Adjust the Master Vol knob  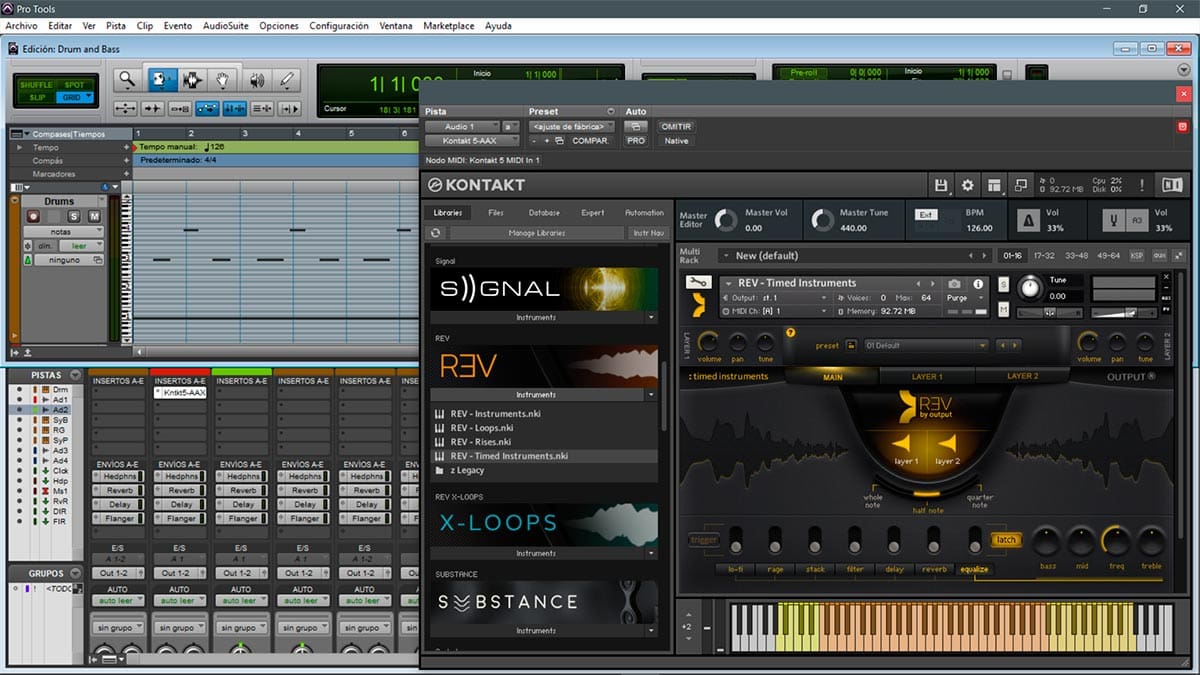click(726, 220)
